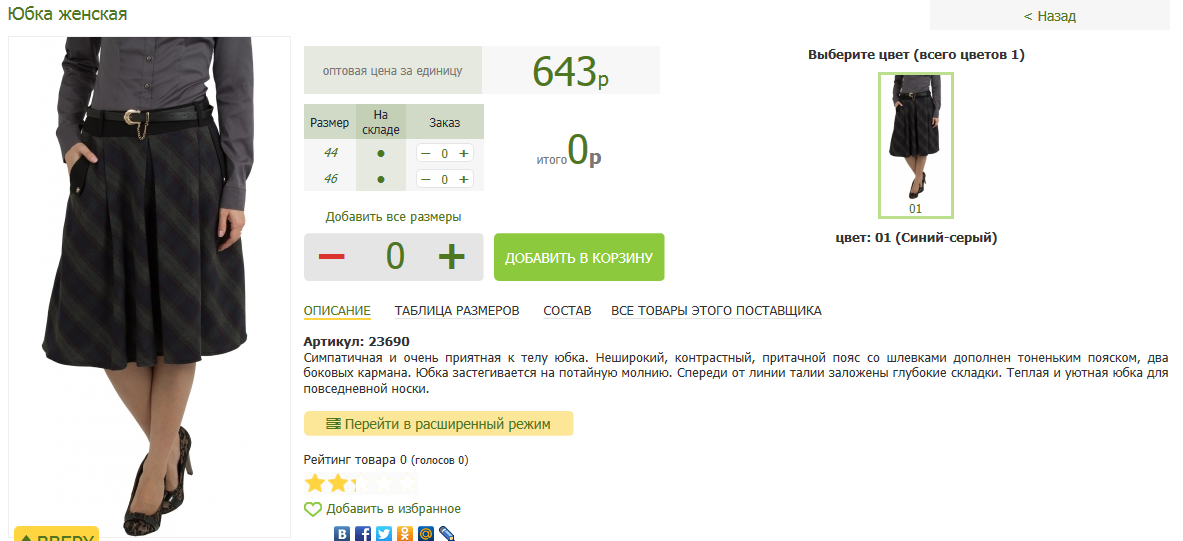Share via Odnoklassniki icon
1183x541 pixels.
(405, 534)
